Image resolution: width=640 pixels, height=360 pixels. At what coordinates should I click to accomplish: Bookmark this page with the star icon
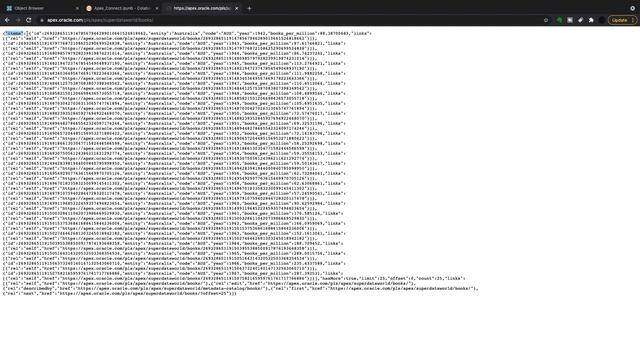pos(546,20)
